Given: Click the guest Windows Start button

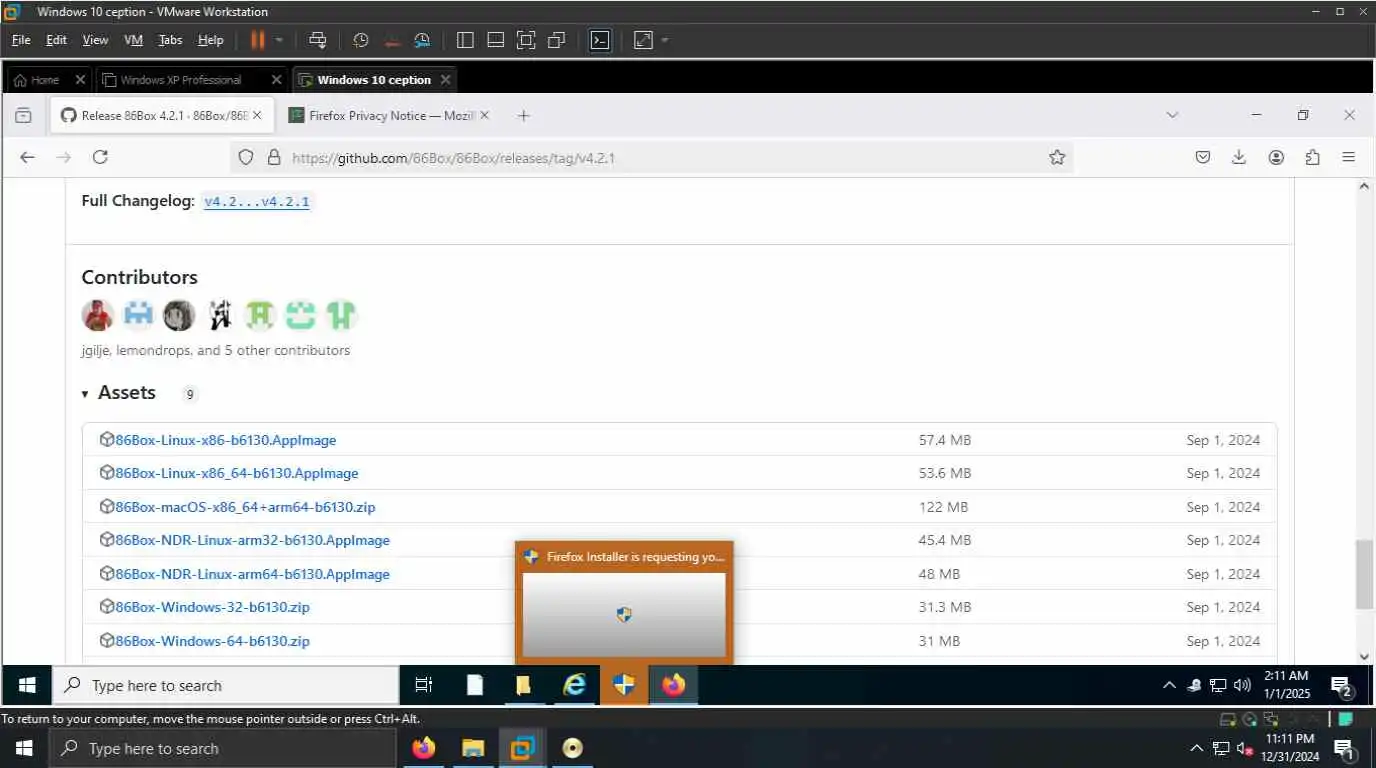Looking at the screenshot, I should pos(27,685).
